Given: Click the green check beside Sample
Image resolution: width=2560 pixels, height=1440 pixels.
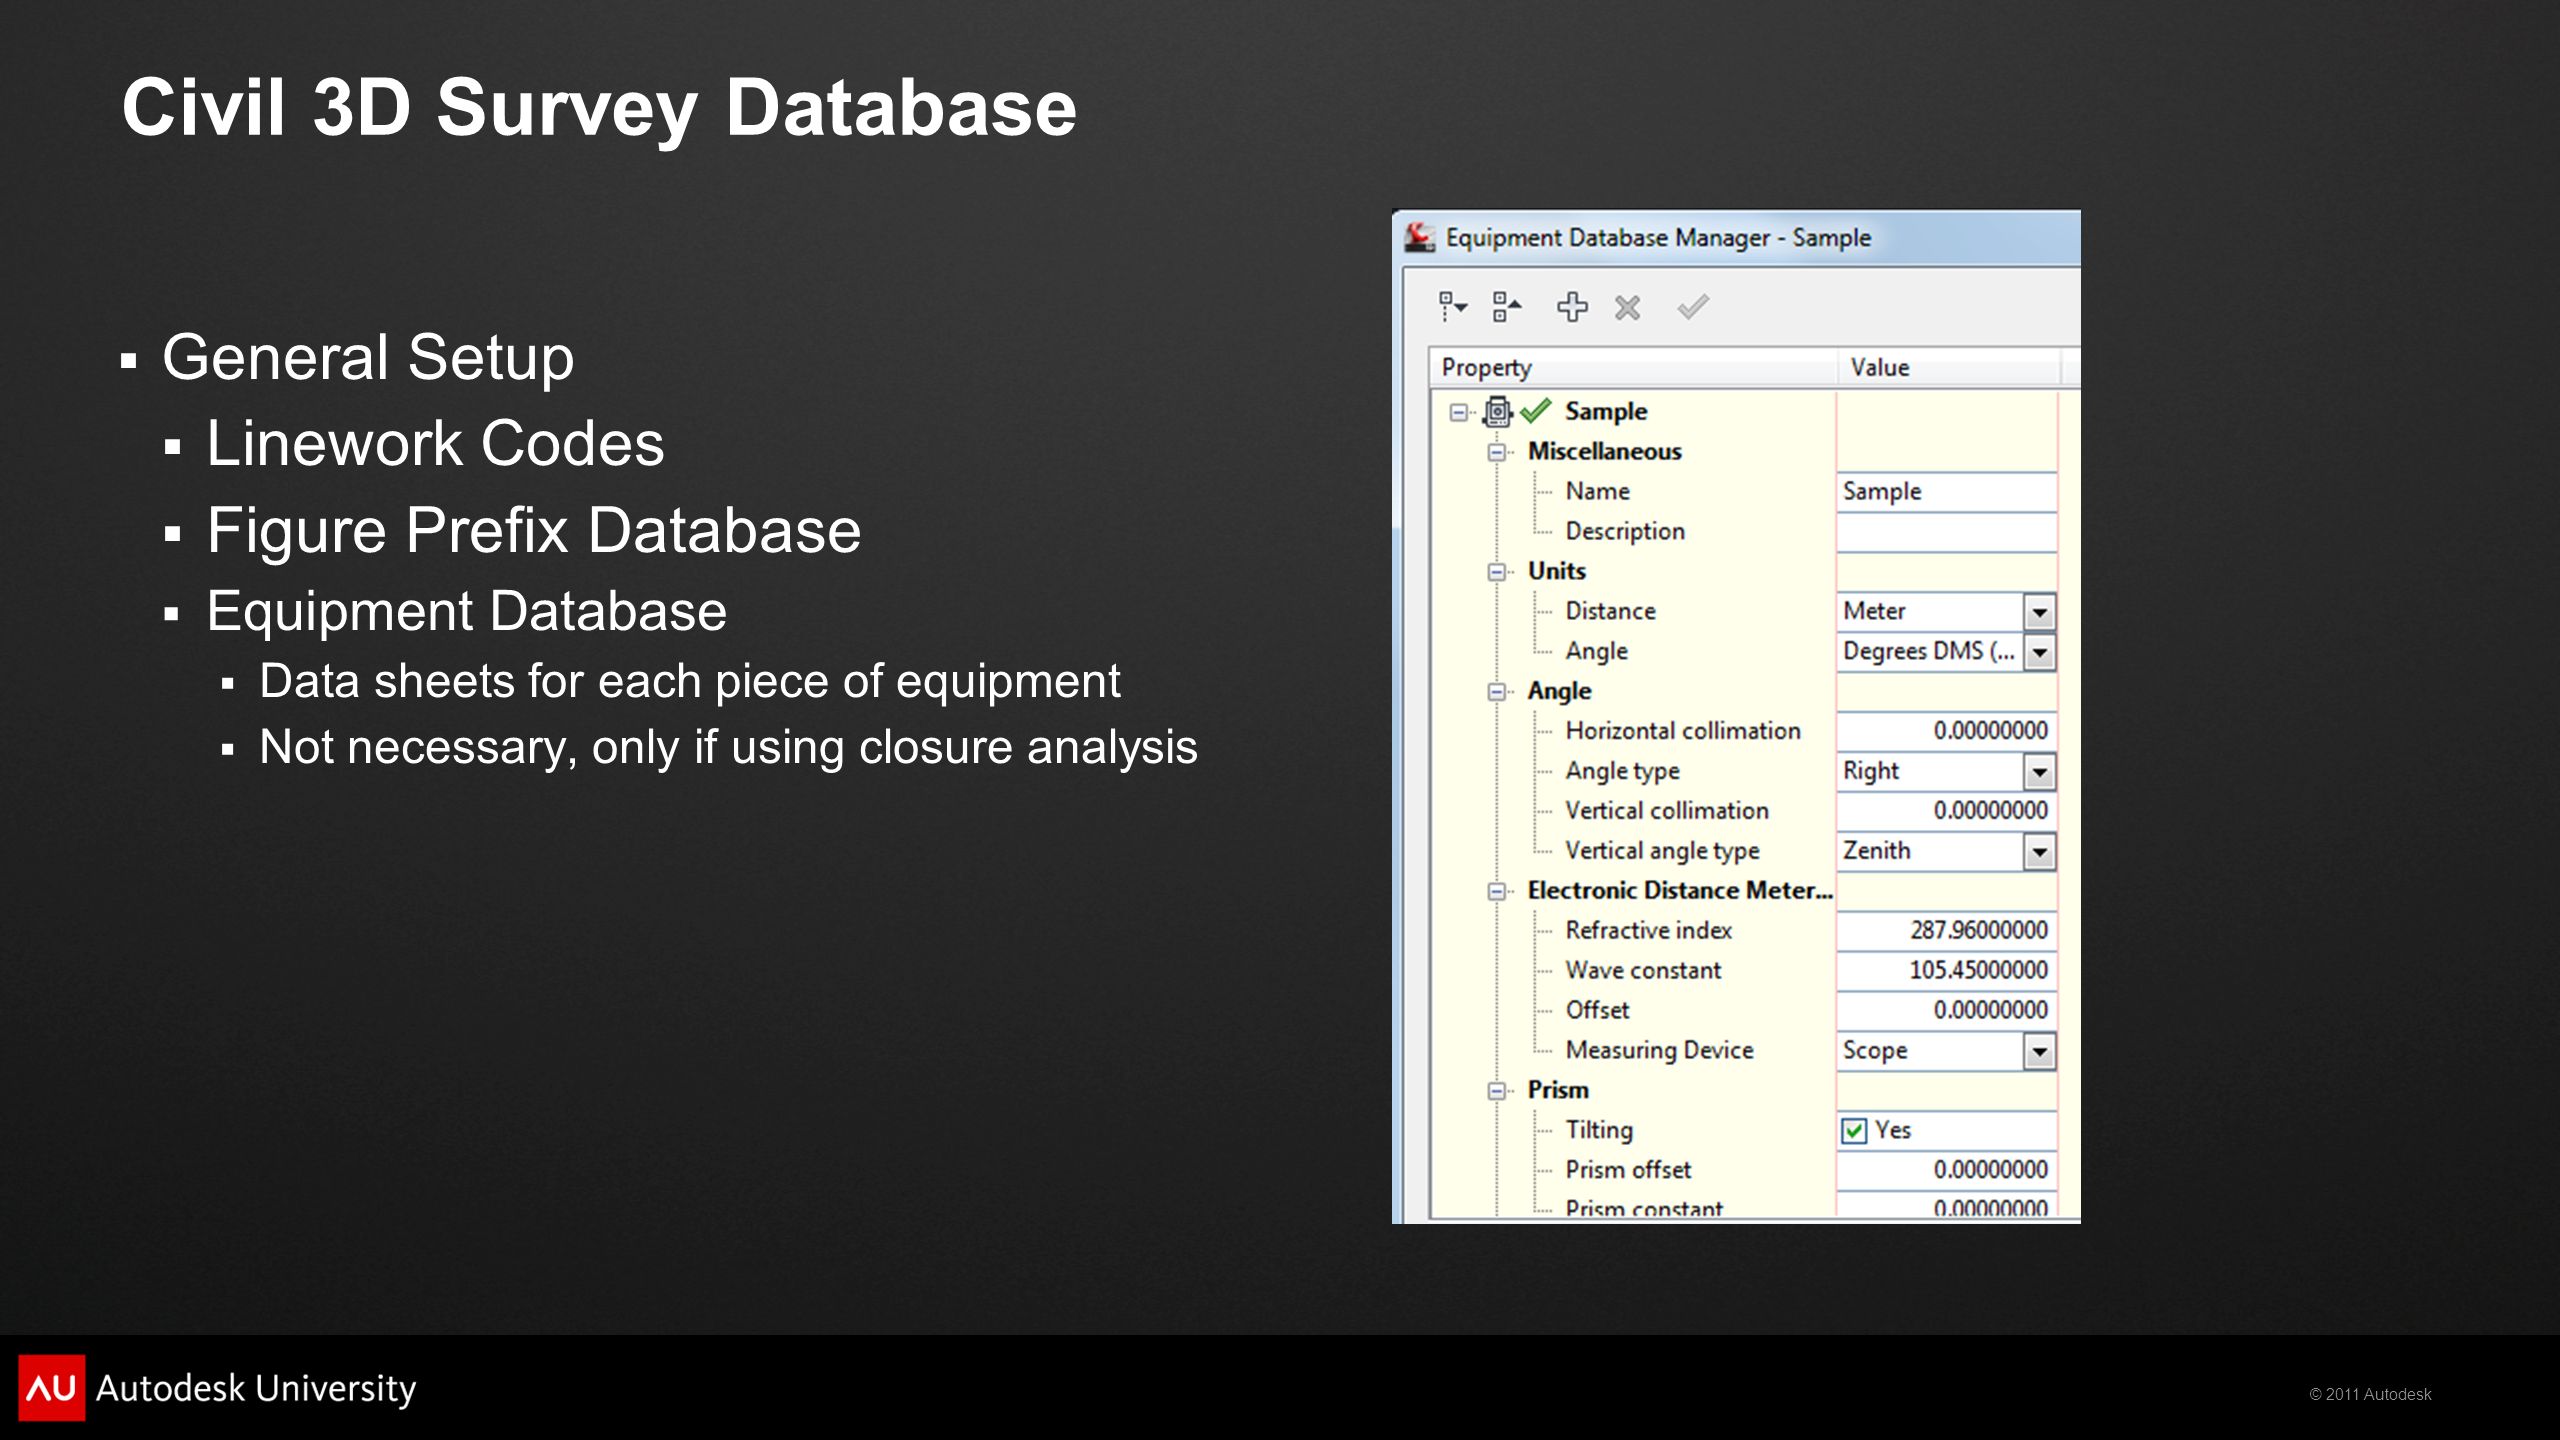Looking at the screenshot, I should point(1535,411).
